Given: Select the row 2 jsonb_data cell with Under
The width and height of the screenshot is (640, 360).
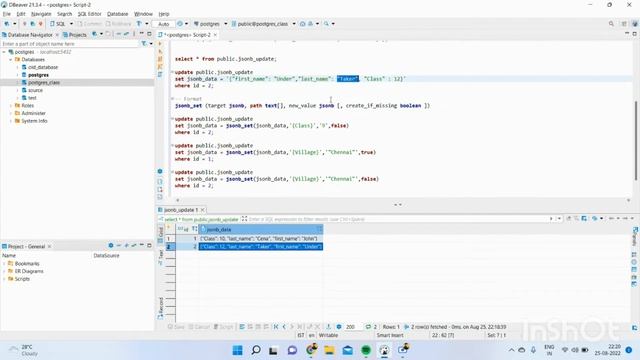Looking at the screenshot, I should (261, 247).
